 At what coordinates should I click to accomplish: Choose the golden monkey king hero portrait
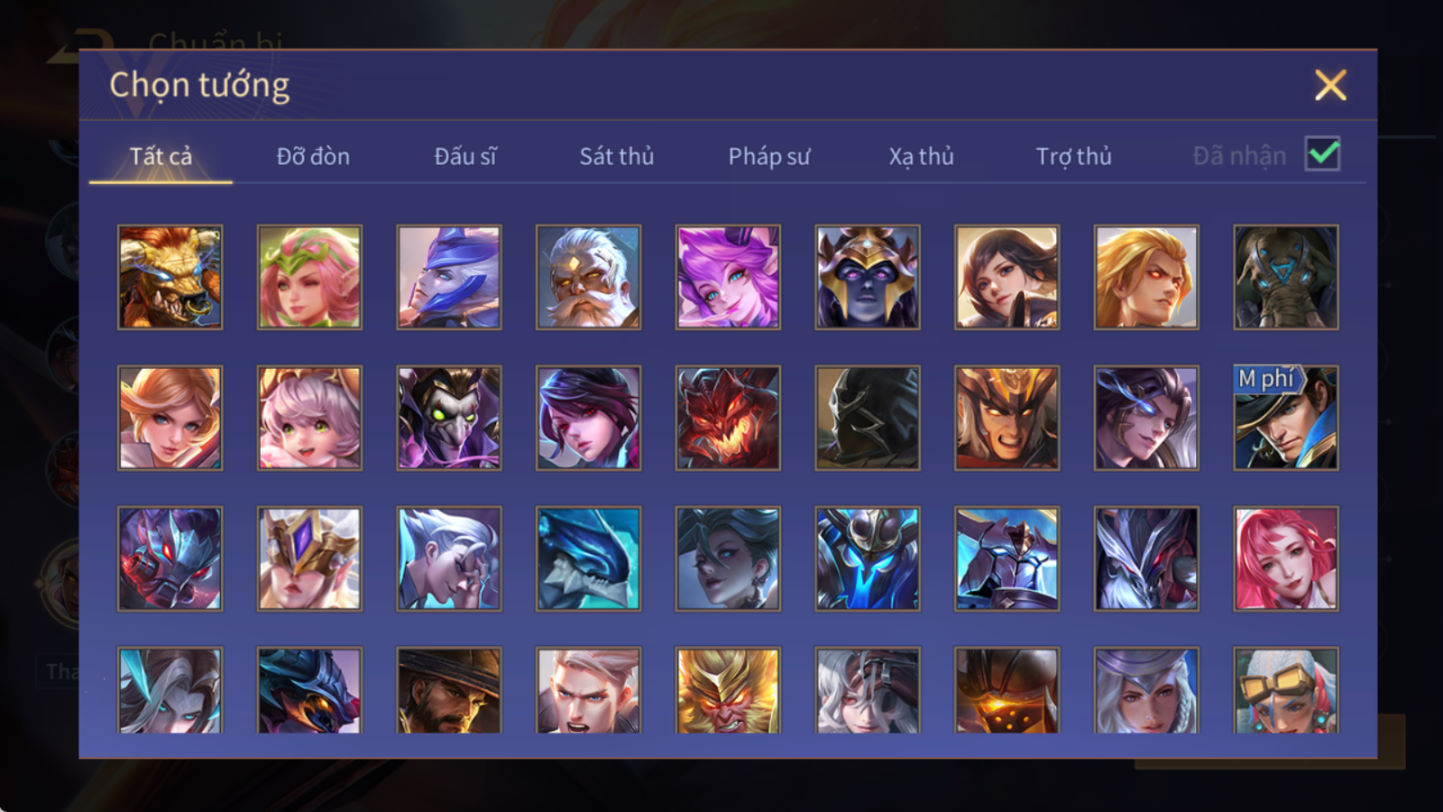coord(728,690)
